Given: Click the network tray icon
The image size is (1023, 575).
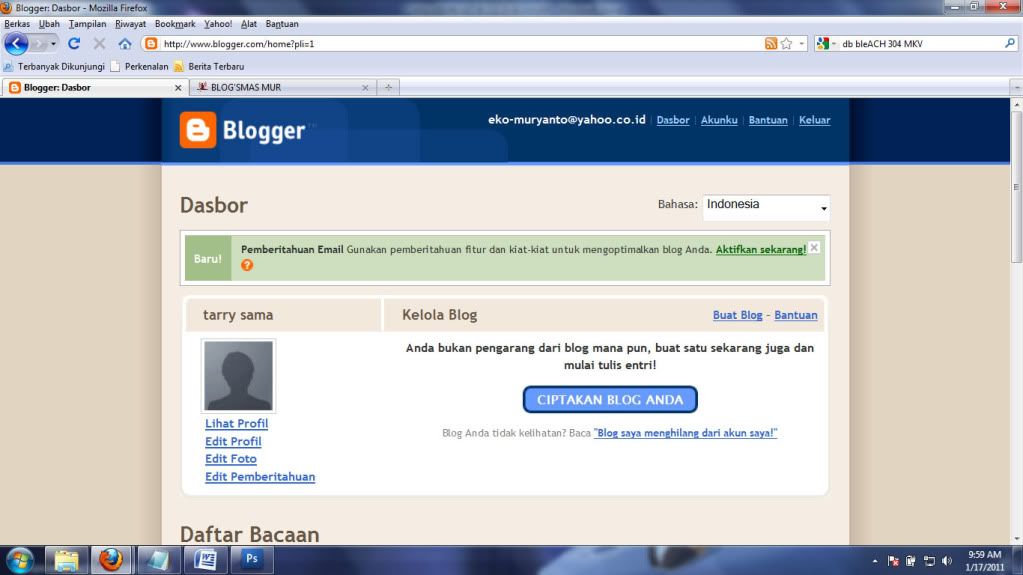Looking at the screenshot, I should tap(929, 561).
